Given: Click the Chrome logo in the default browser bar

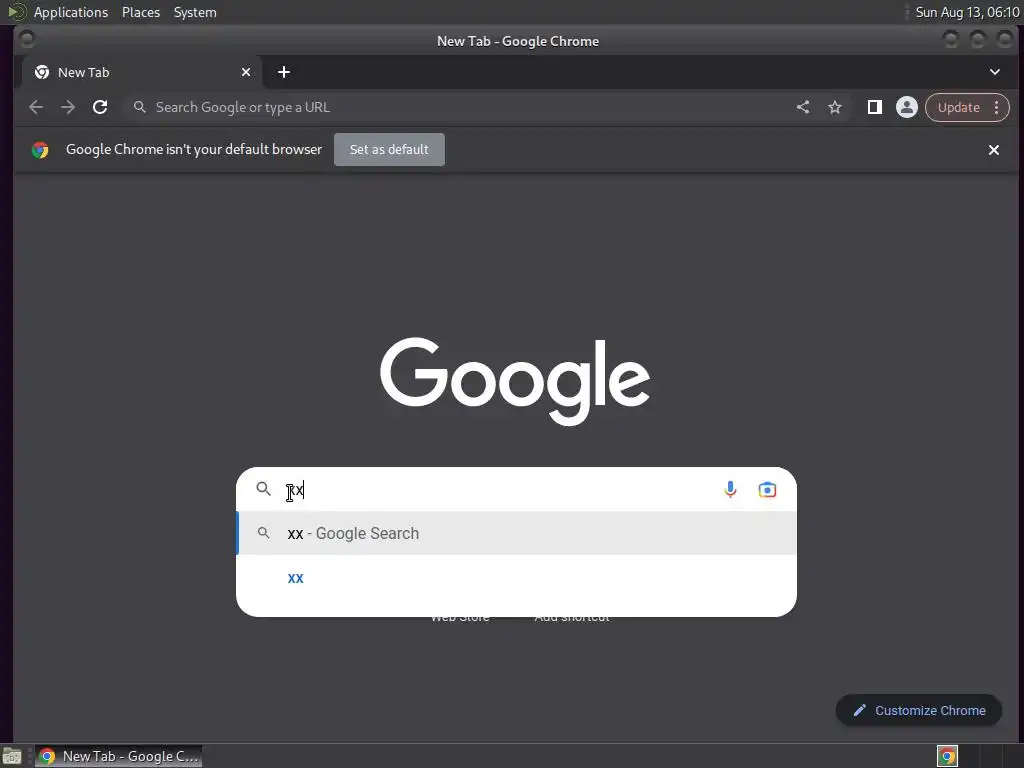Looking at the screenshot, I should pyautogui.click(x=40, y=150).
